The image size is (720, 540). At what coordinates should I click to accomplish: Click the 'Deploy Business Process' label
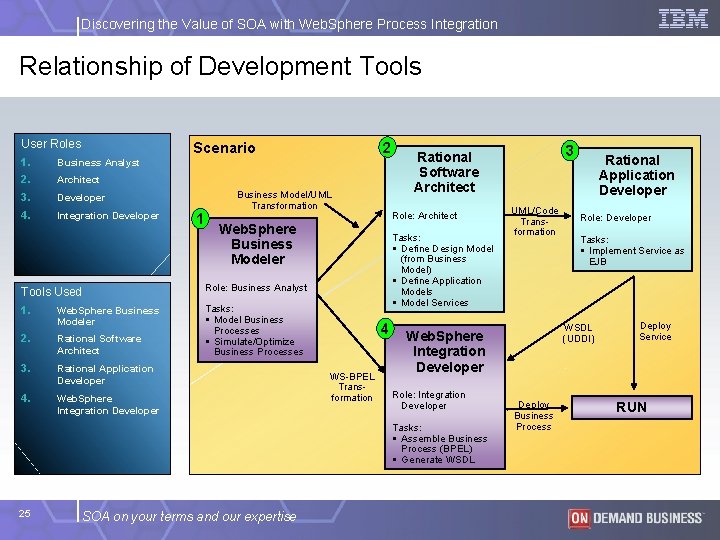534,416
